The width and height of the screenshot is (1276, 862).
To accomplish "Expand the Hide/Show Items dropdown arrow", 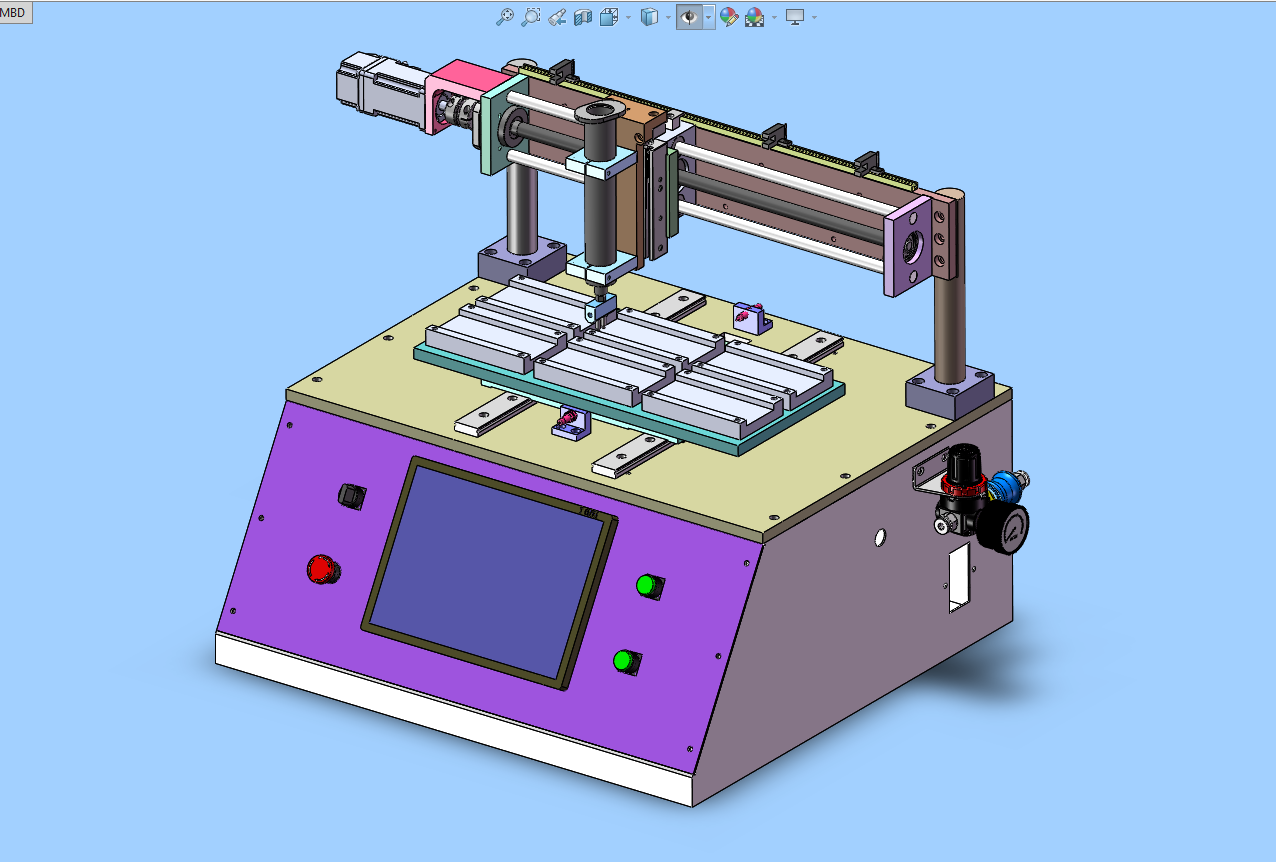I will point(708,17).
